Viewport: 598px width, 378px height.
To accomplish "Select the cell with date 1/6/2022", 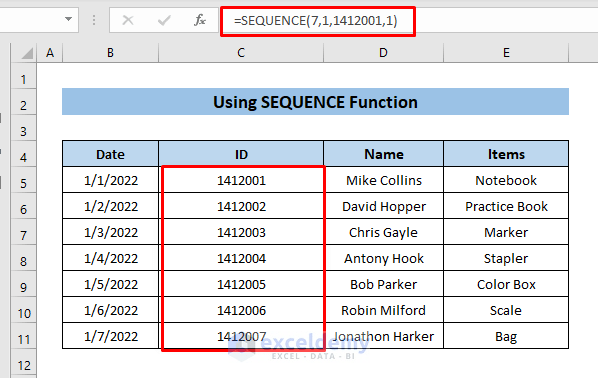I will tap(110, 310).
